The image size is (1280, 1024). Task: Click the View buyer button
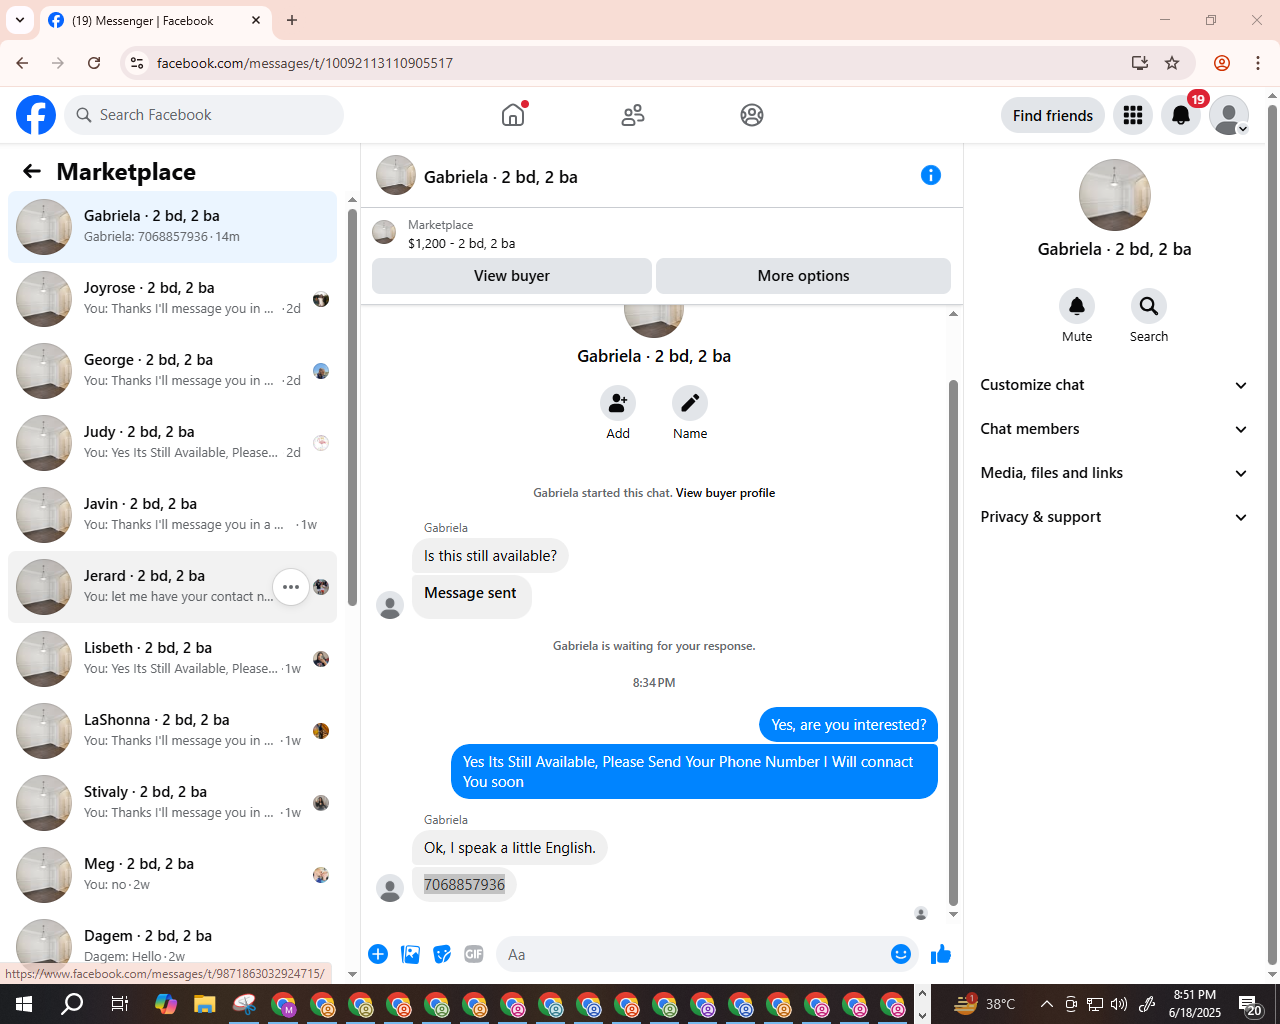click(512, 276)
